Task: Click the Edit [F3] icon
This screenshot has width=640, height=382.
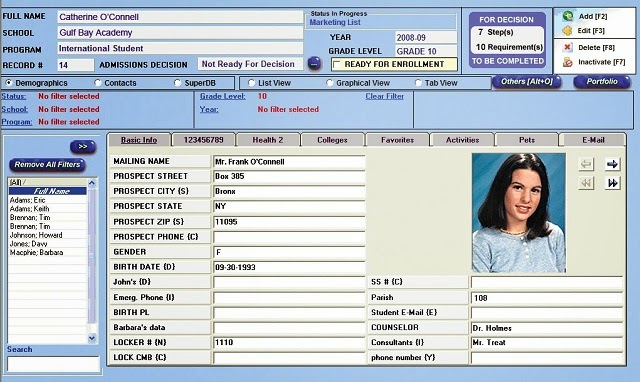Action: coord(567,31)
